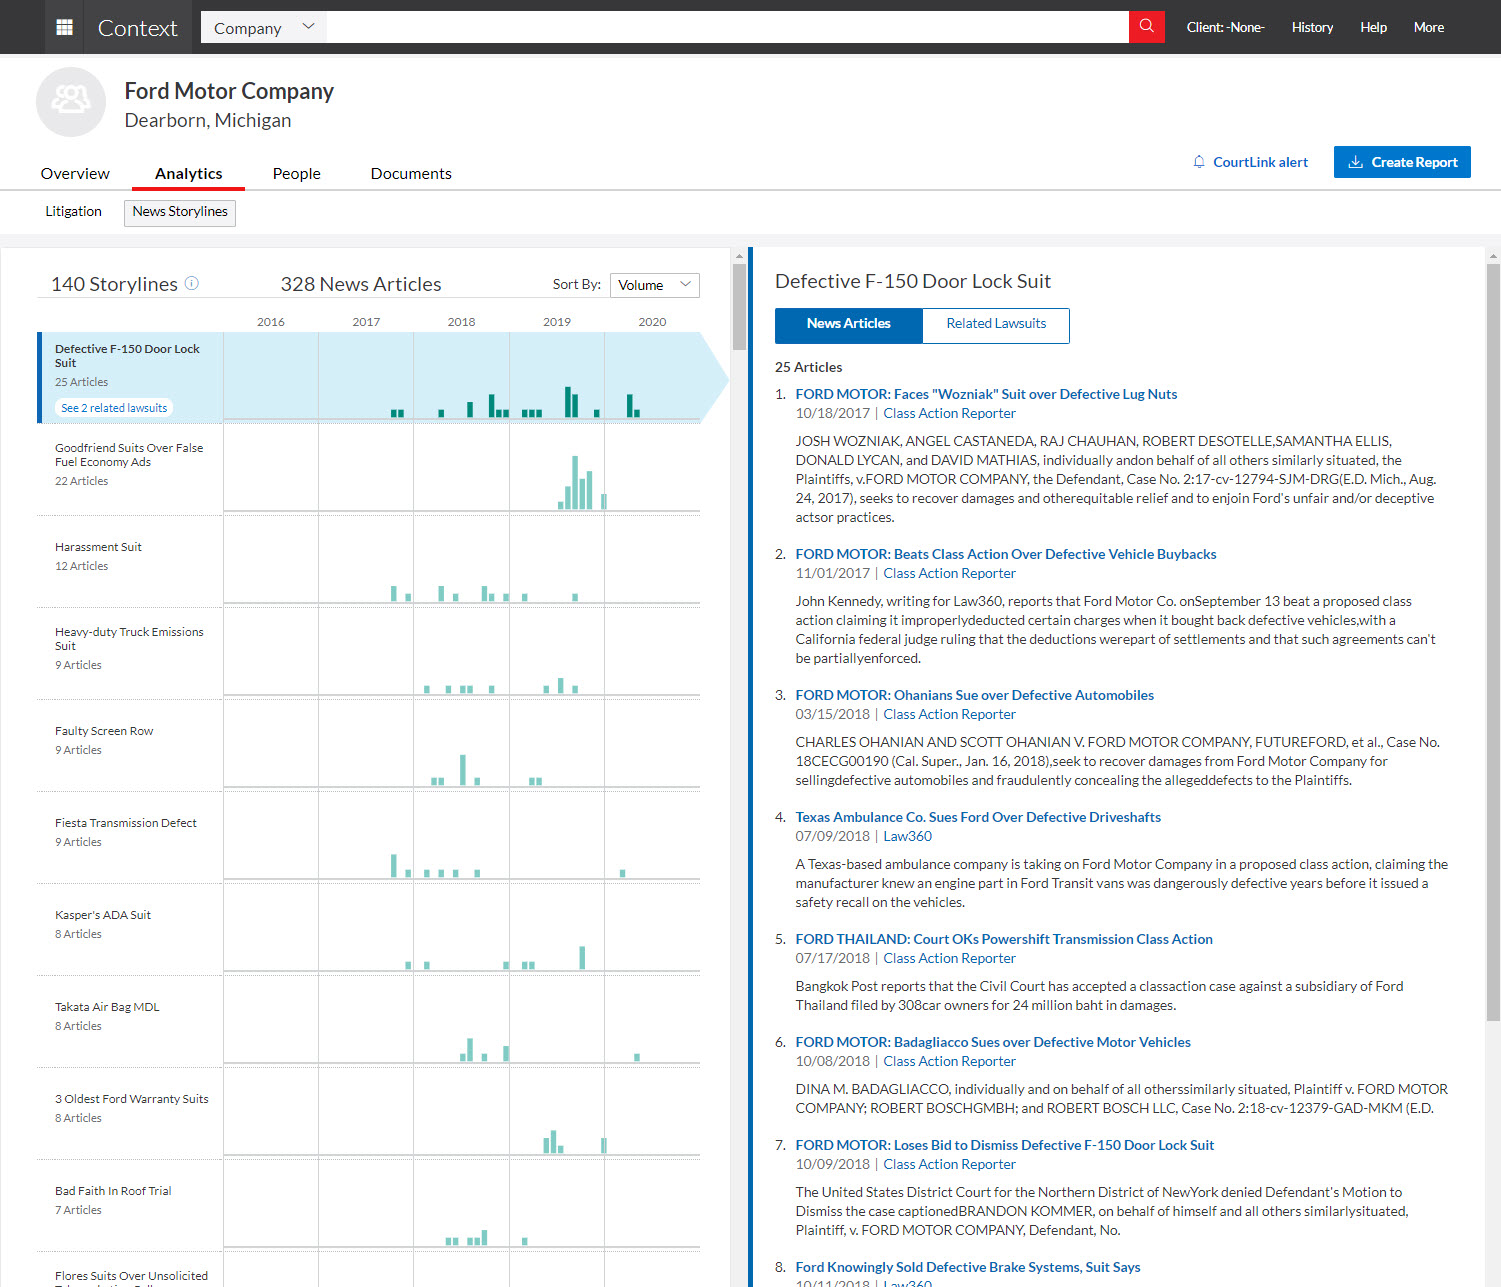The image size is (1501, 1287).
Task: Switch to the Documents tab
Action: pos(411,173)
